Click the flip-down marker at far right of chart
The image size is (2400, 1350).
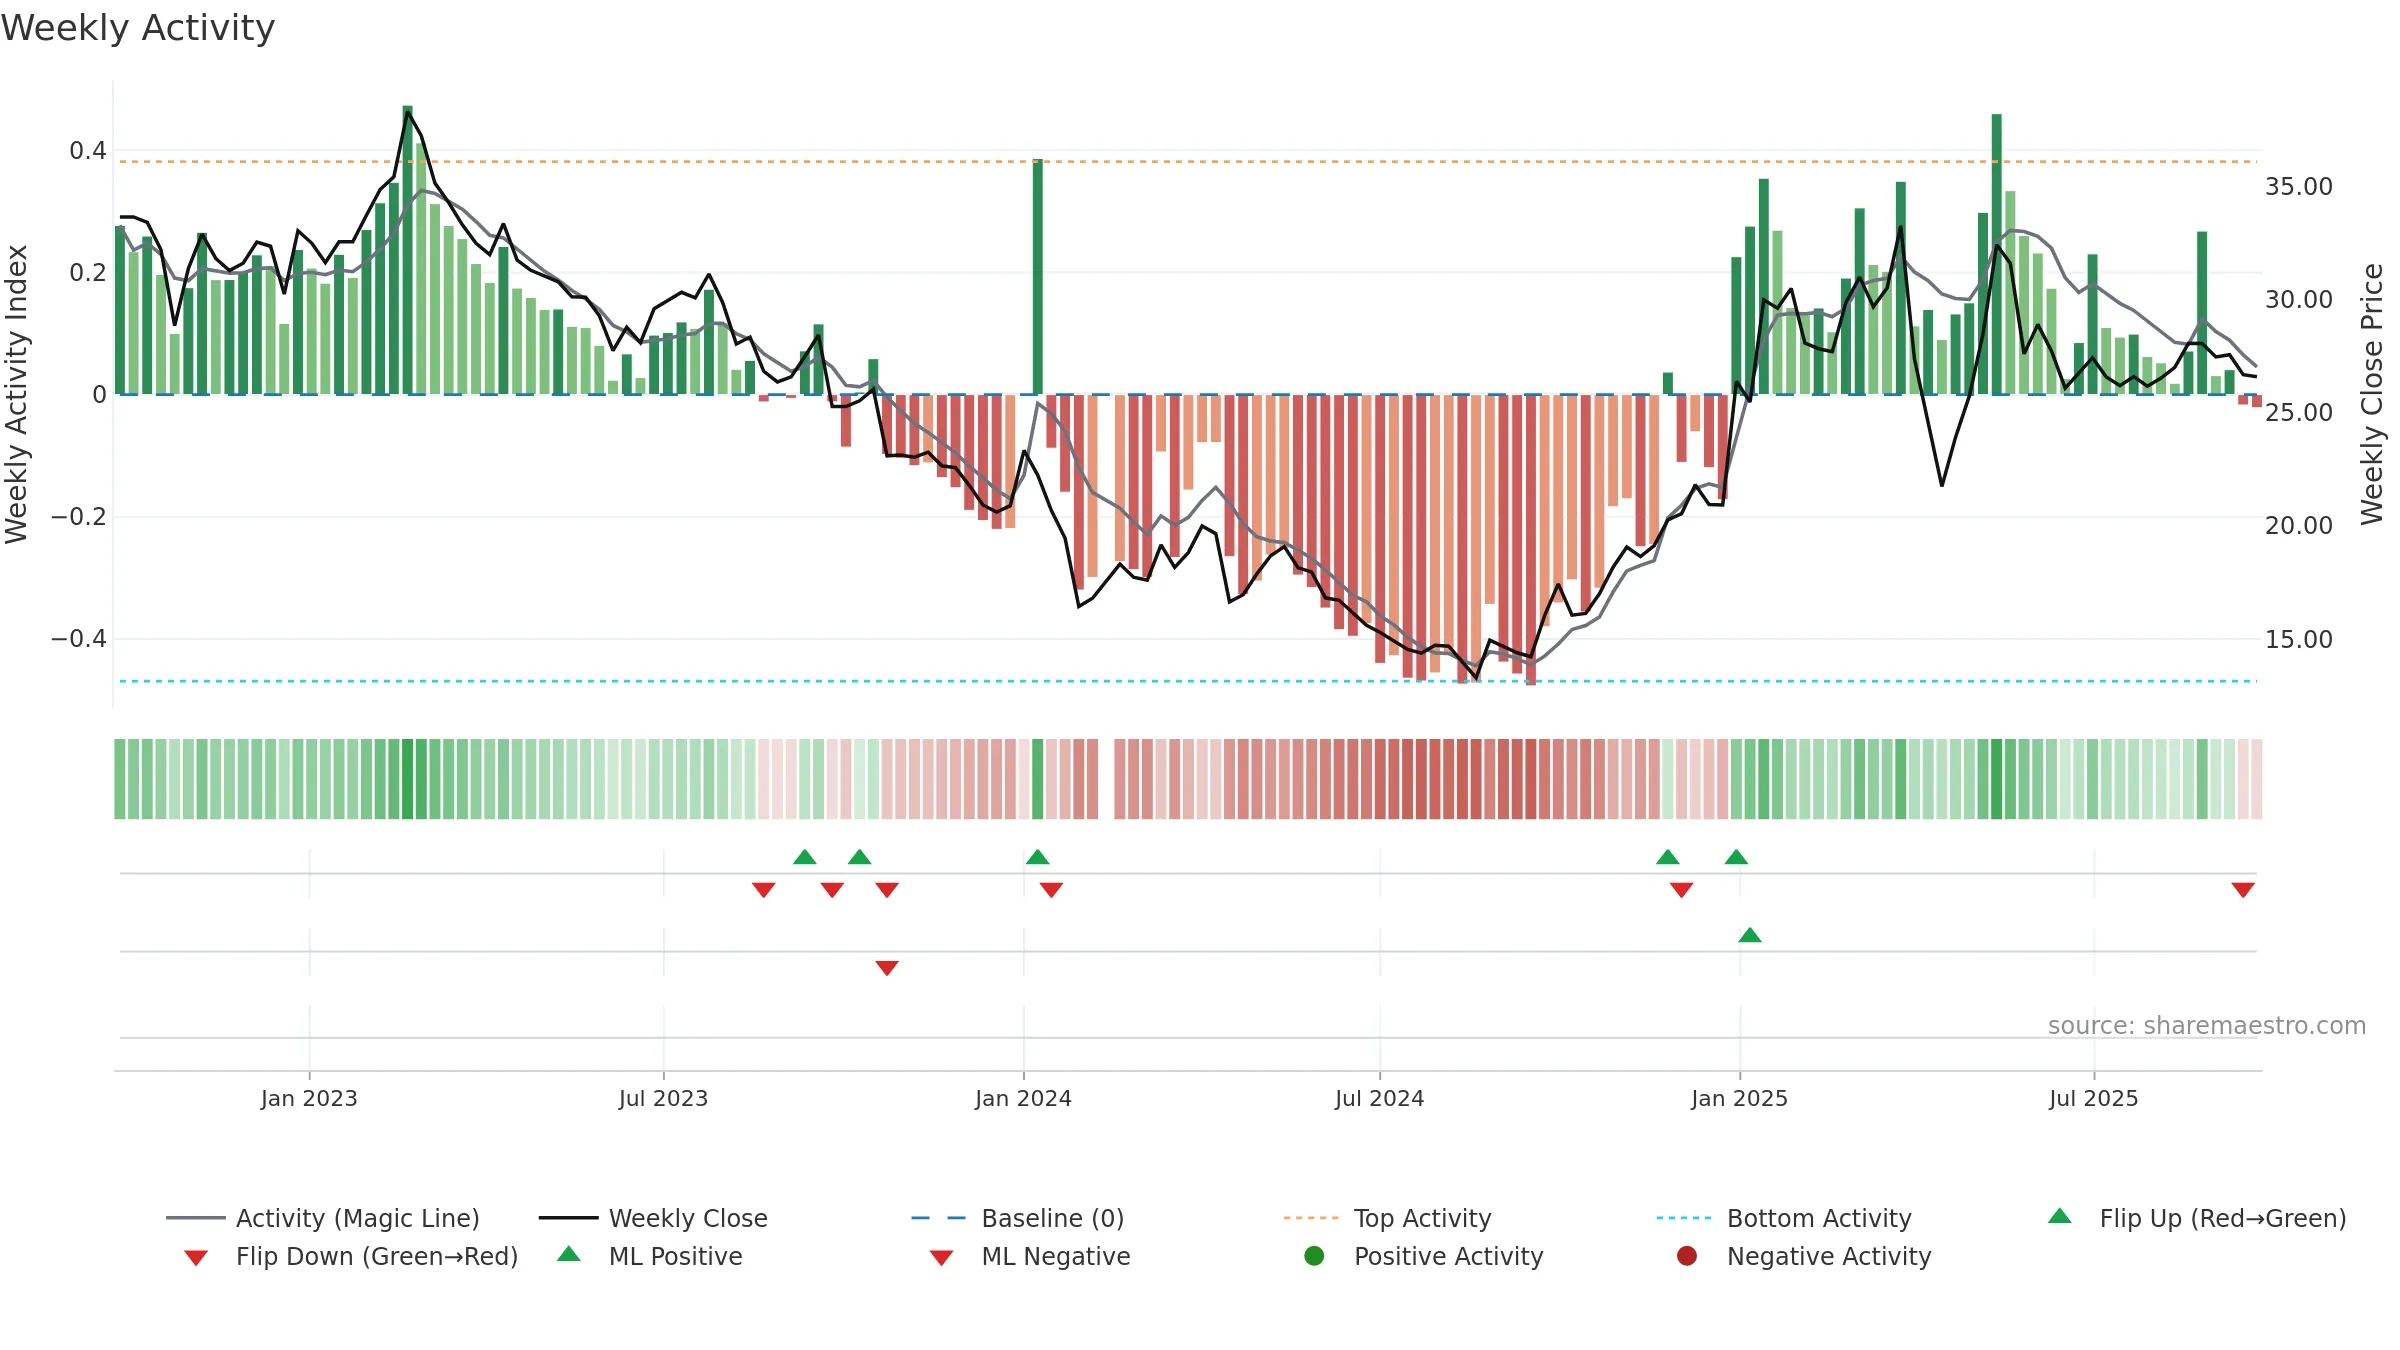coord(2243,890)
